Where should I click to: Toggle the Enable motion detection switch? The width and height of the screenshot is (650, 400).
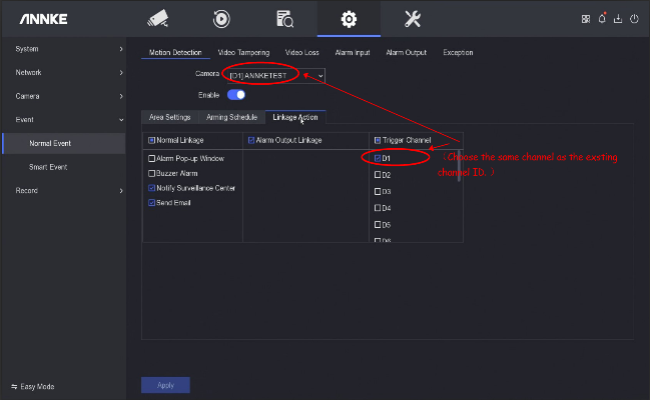(x=236, y=95)
